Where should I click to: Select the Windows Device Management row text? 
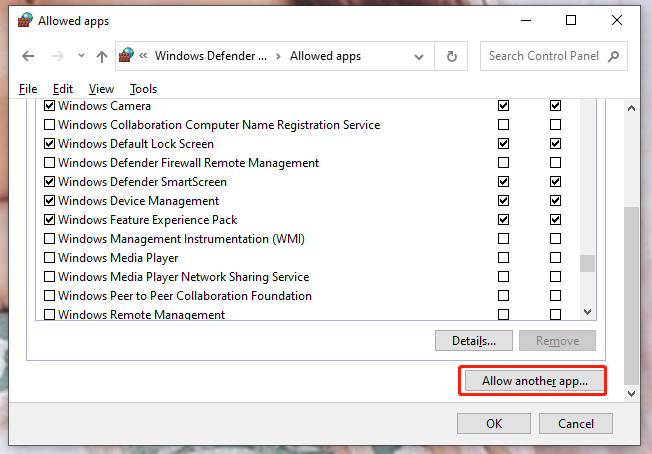click(x=138, y=201)
